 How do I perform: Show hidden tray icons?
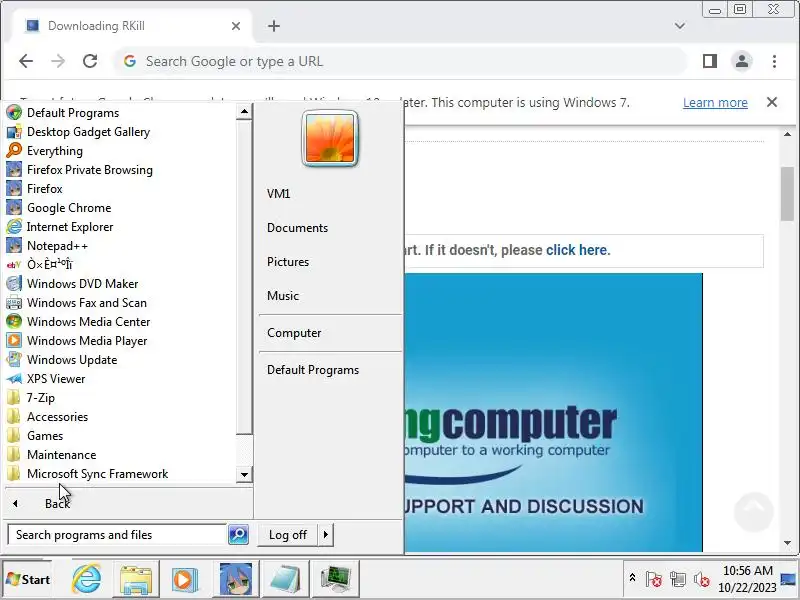coord(632,578)
